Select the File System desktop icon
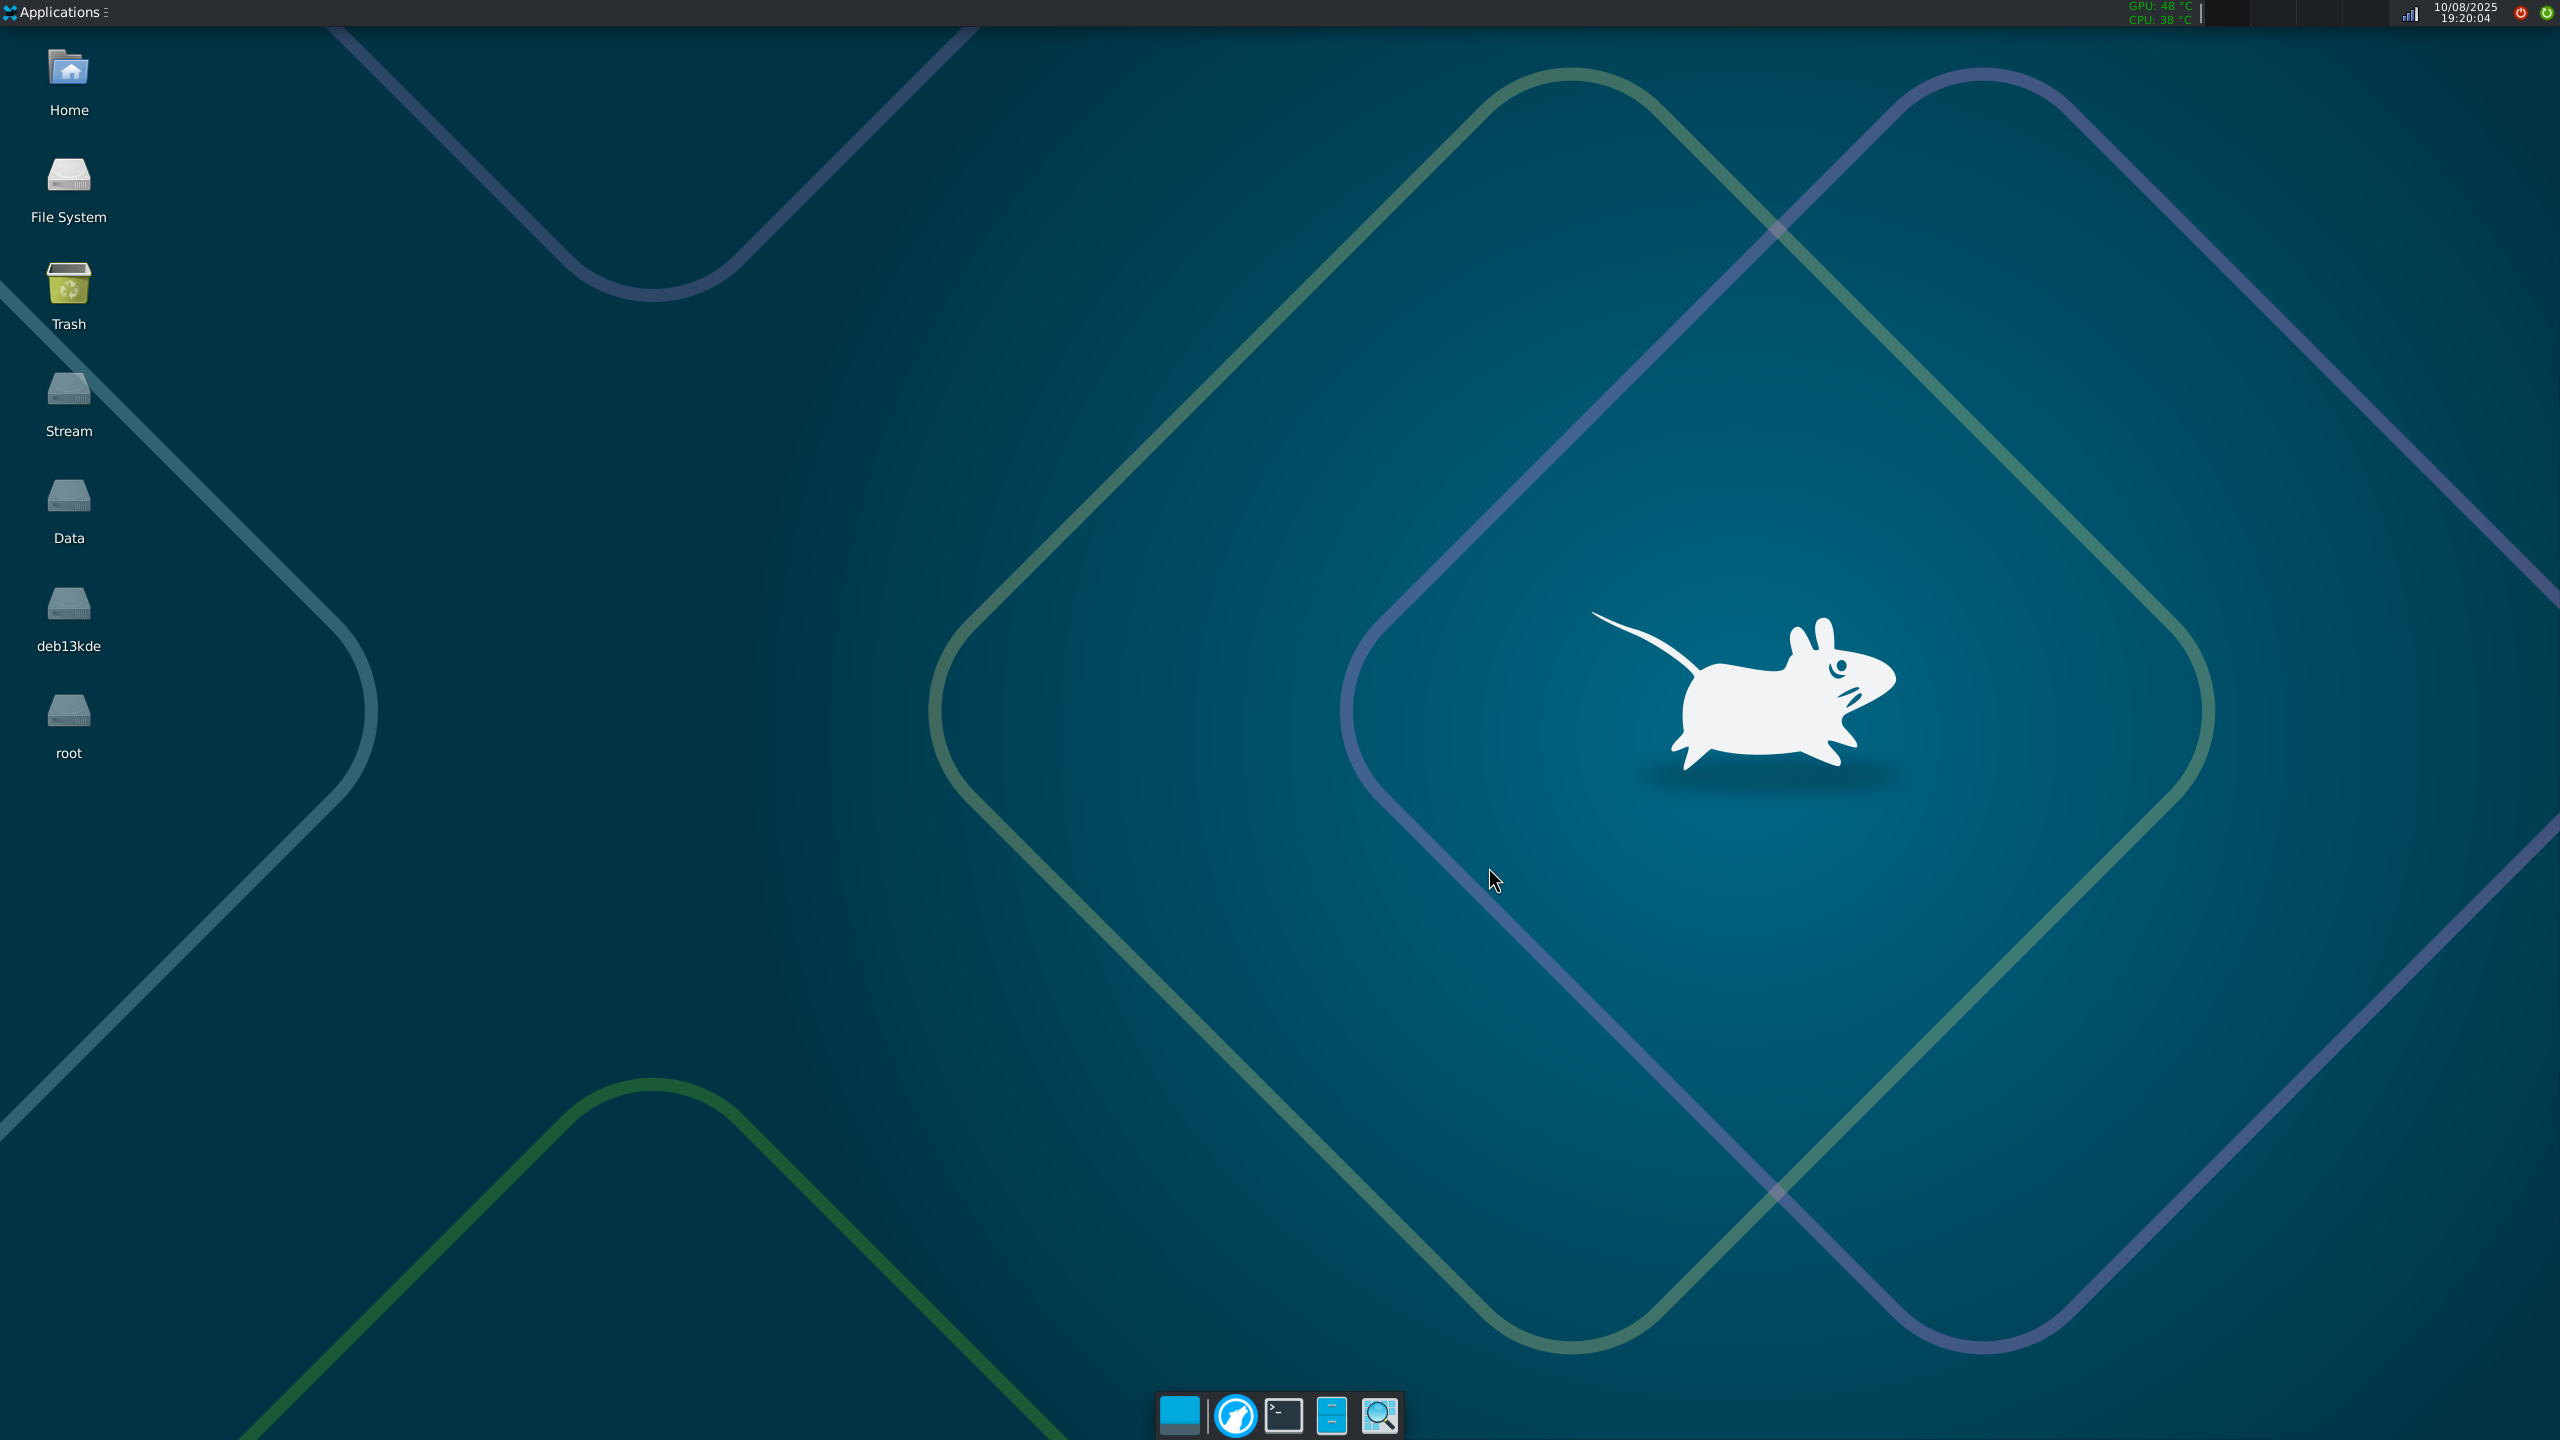Image resolution: width=2560 pixels, height=1440 pixels. coord(69,177)
